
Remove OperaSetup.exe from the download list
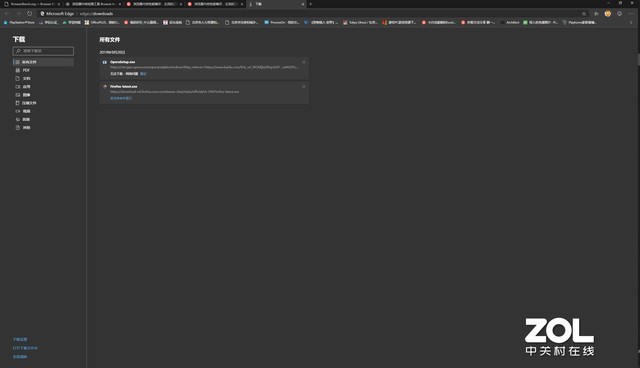coord(304,62)
